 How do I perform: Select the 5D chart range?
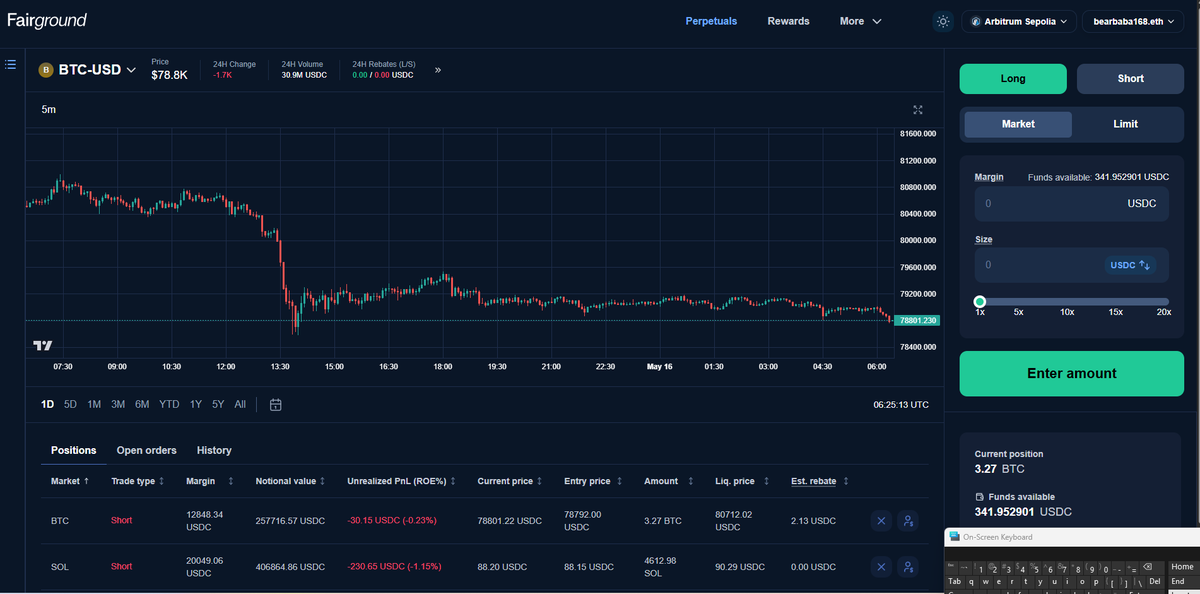[x=70, y=404]
